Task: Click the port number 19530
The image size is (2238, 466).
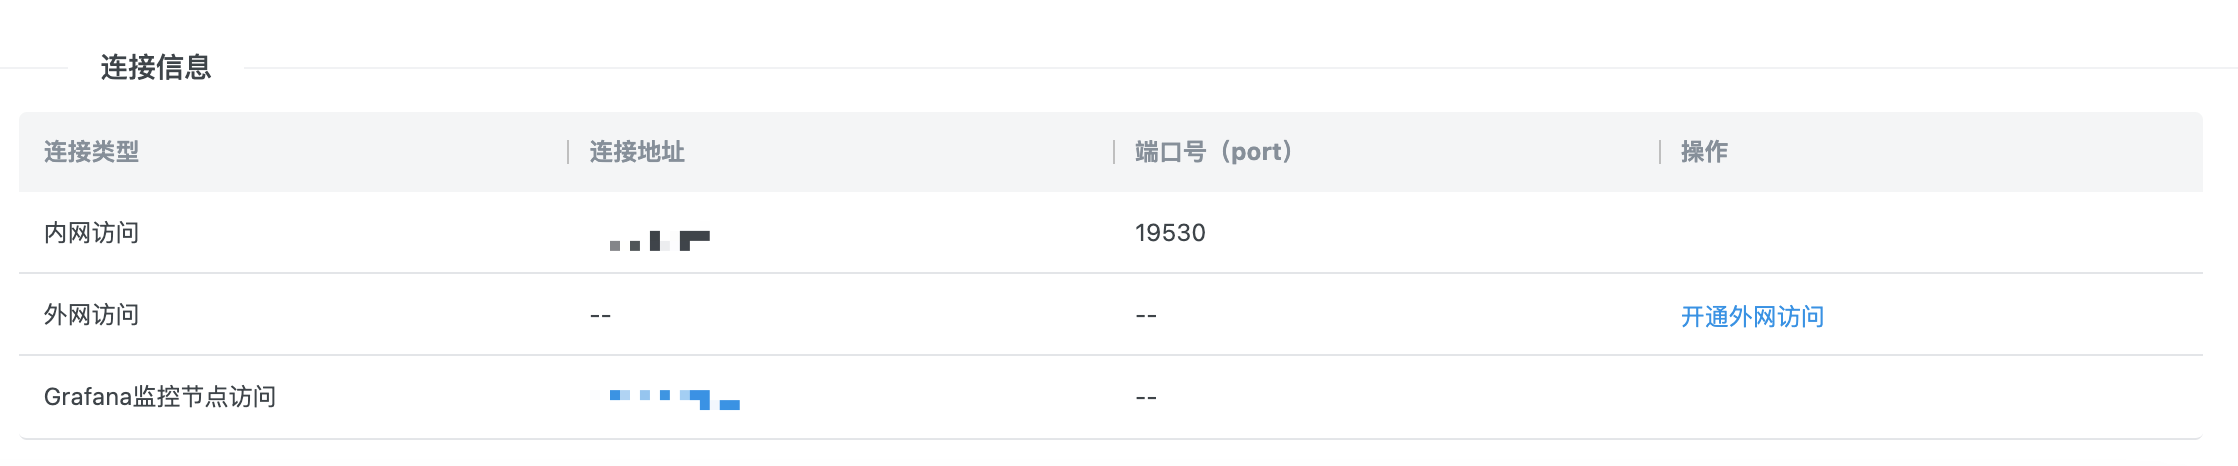Action: [x=1170, y=233]
